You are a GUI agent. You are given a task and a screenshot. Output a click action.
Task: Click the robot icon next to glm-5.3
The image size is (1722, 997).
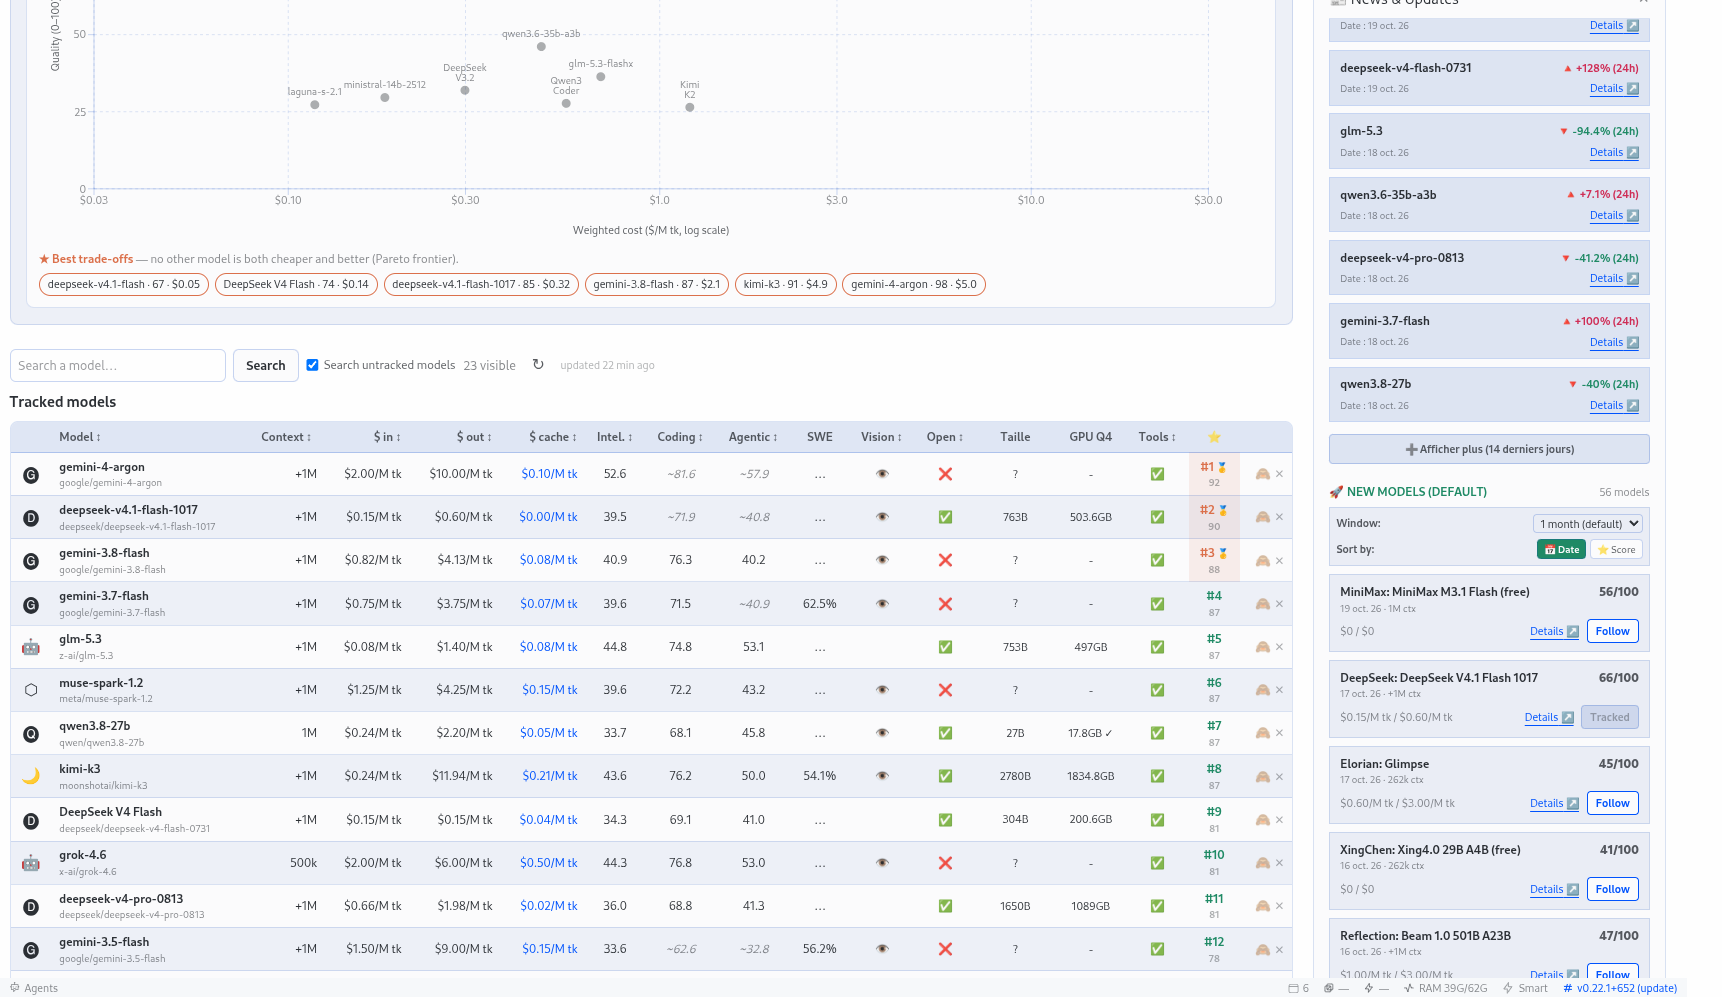coord(31,647)
